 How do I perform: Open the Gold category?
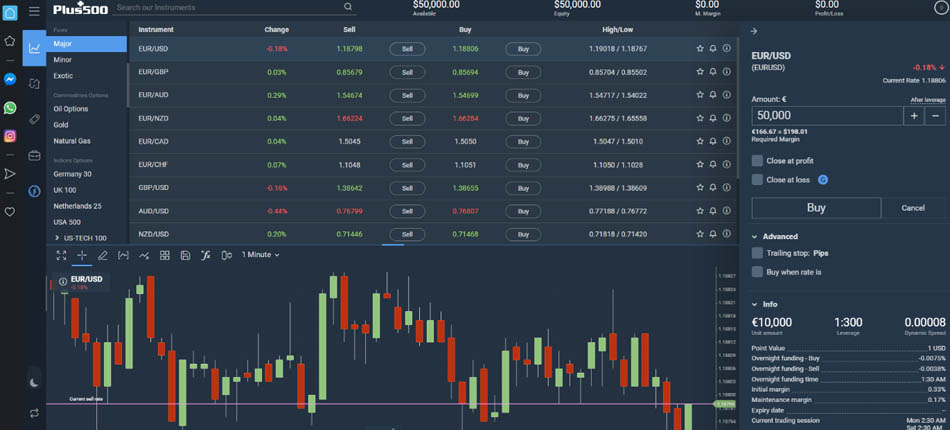(x=61, y=125)
